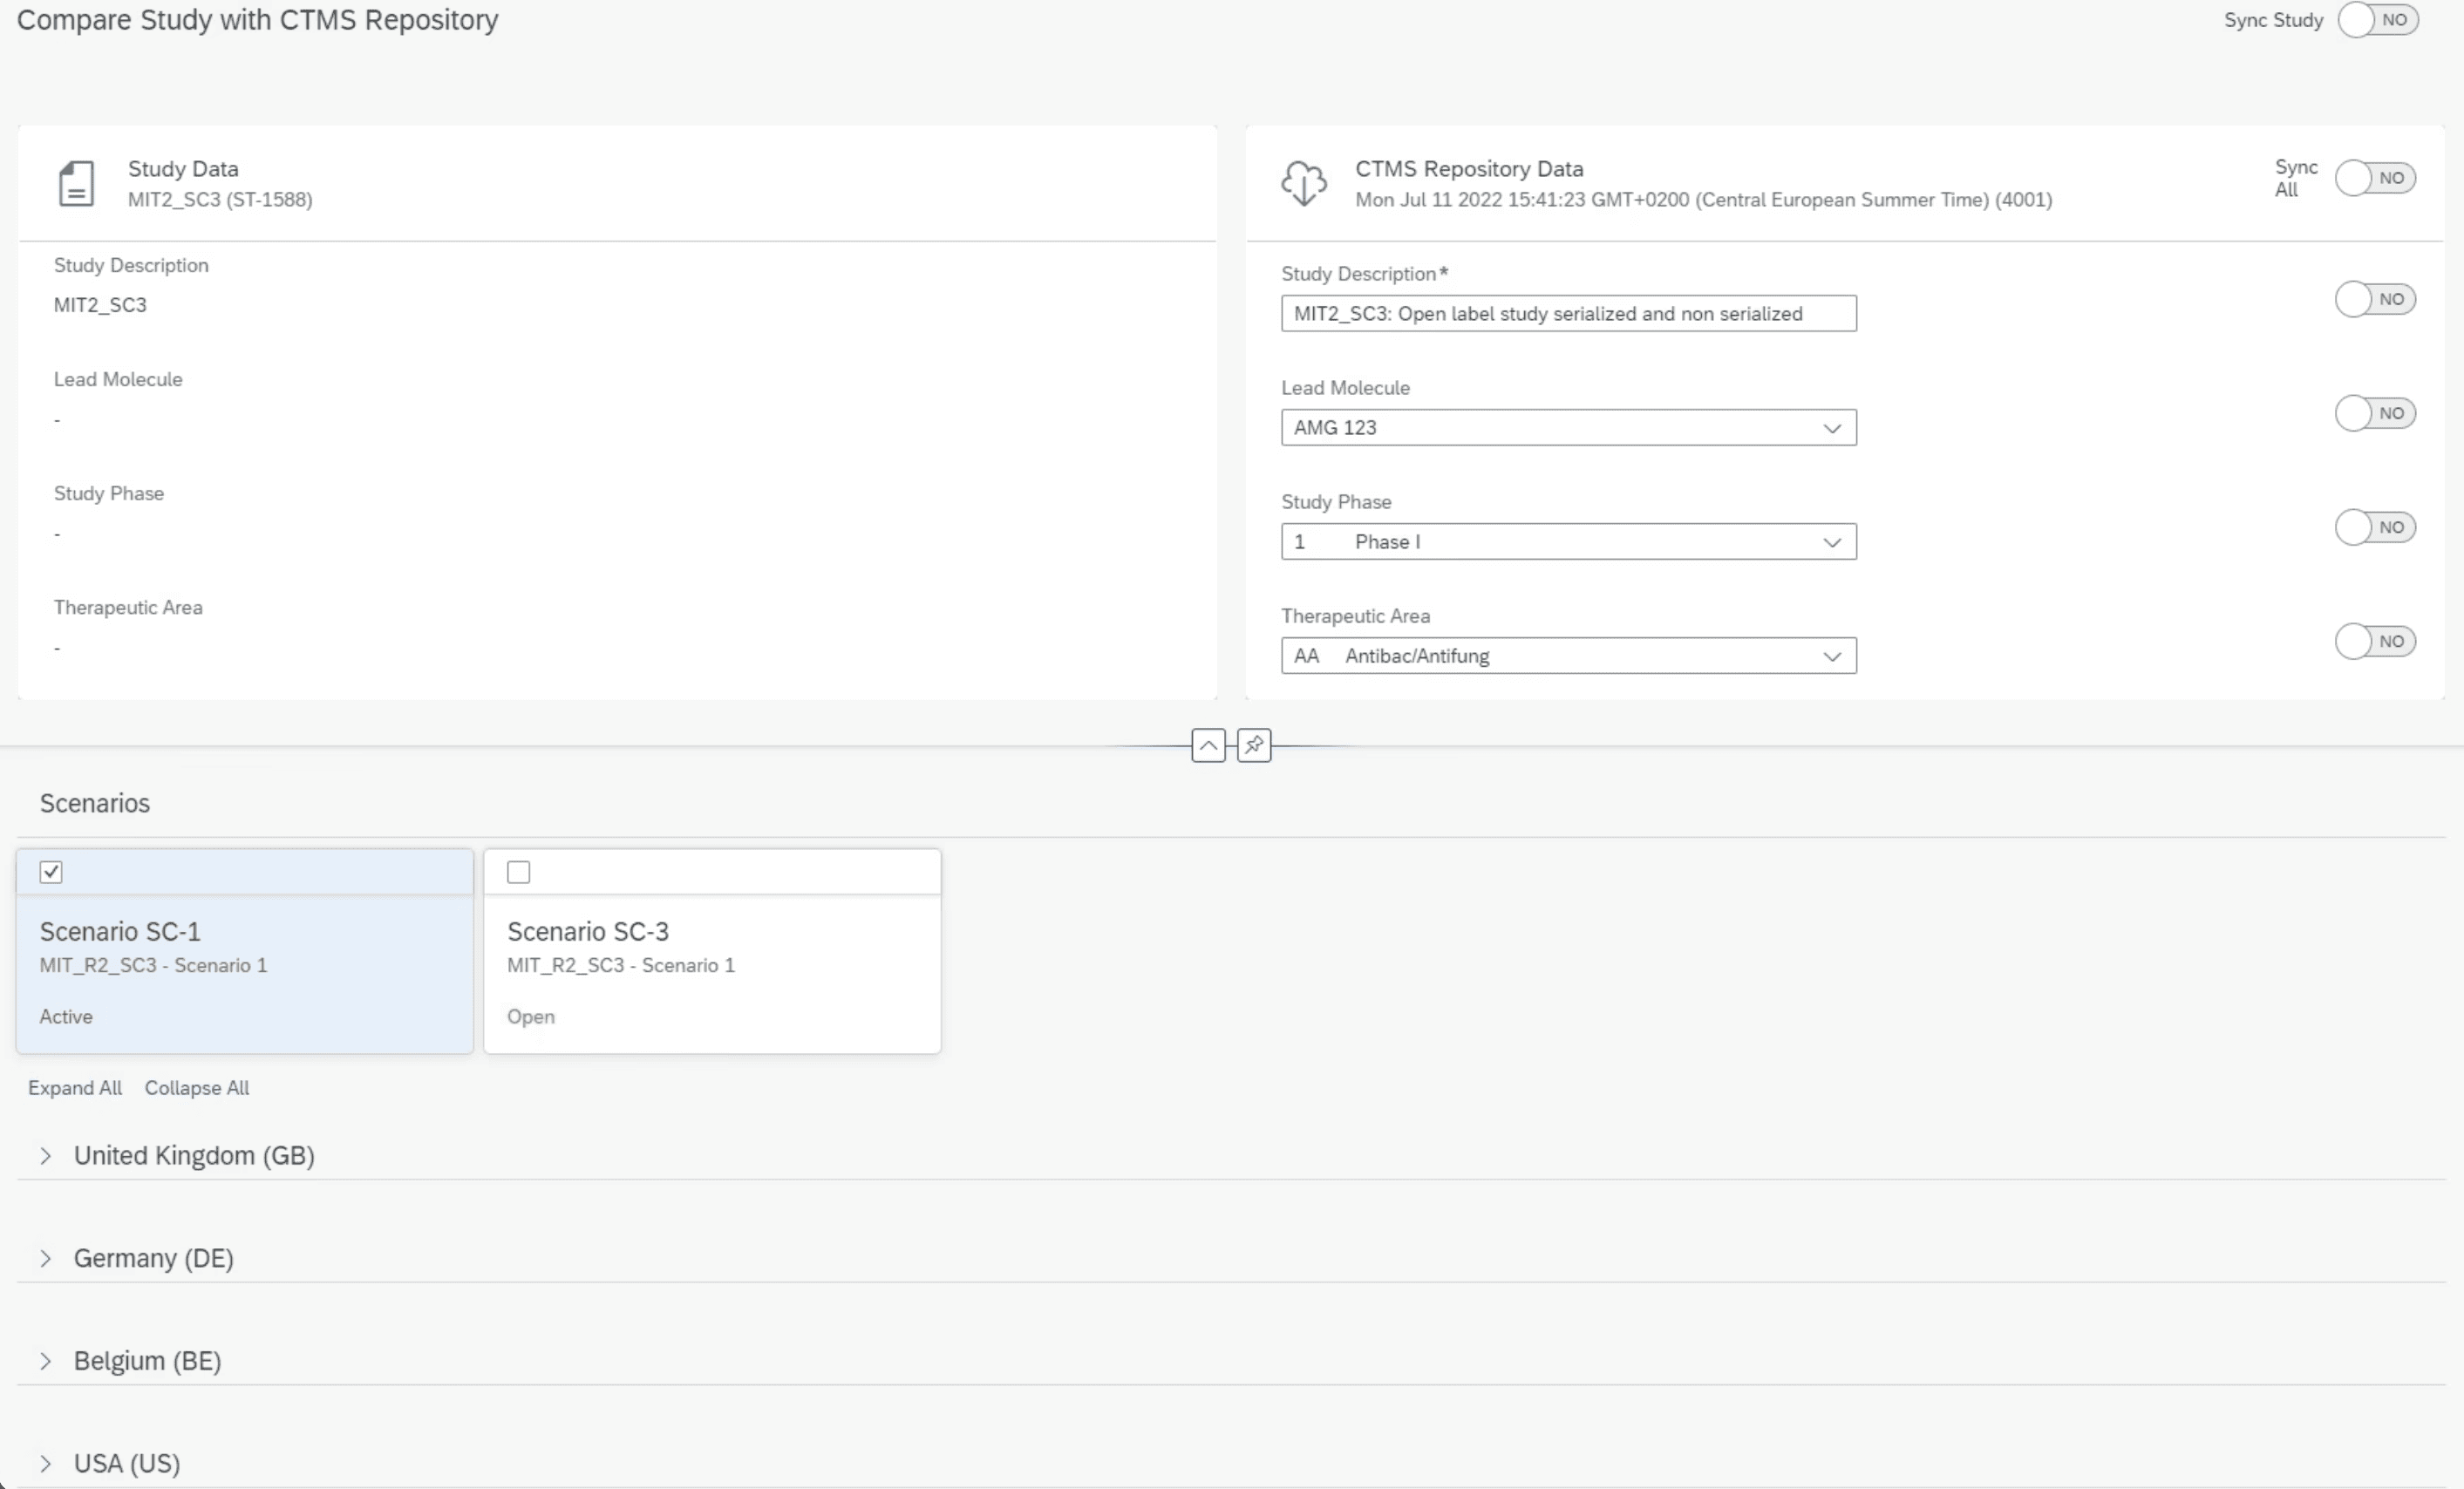This screenshot has height=1489, width=2464.
Task: Enable the Sync All switch
Action: pyautogui.click(x=2375, y=178)
